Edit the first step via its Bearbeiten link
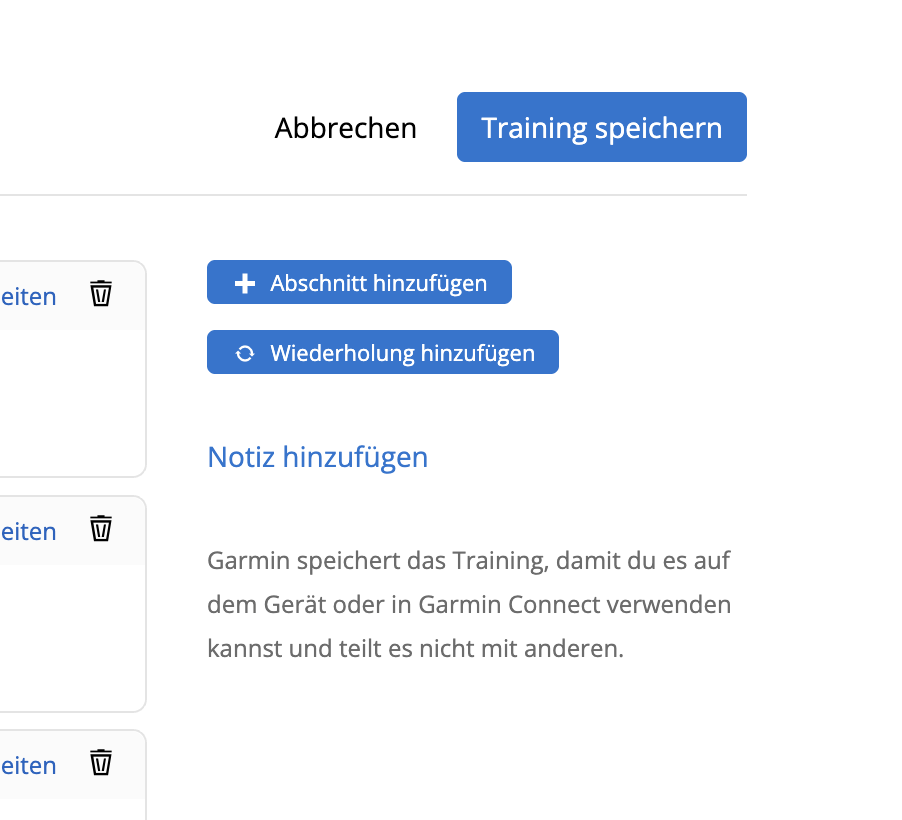 pyautogui.click(x=28, y=296)
